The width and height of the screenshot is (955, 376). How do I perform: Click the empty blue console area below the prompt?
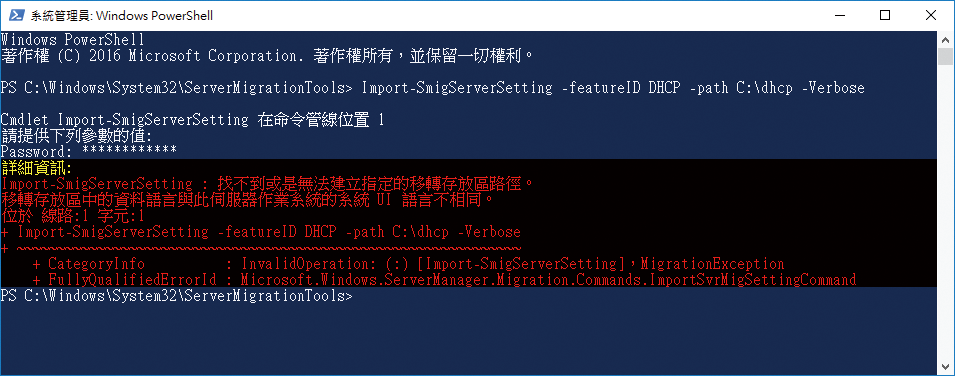(x=469, y=338)
